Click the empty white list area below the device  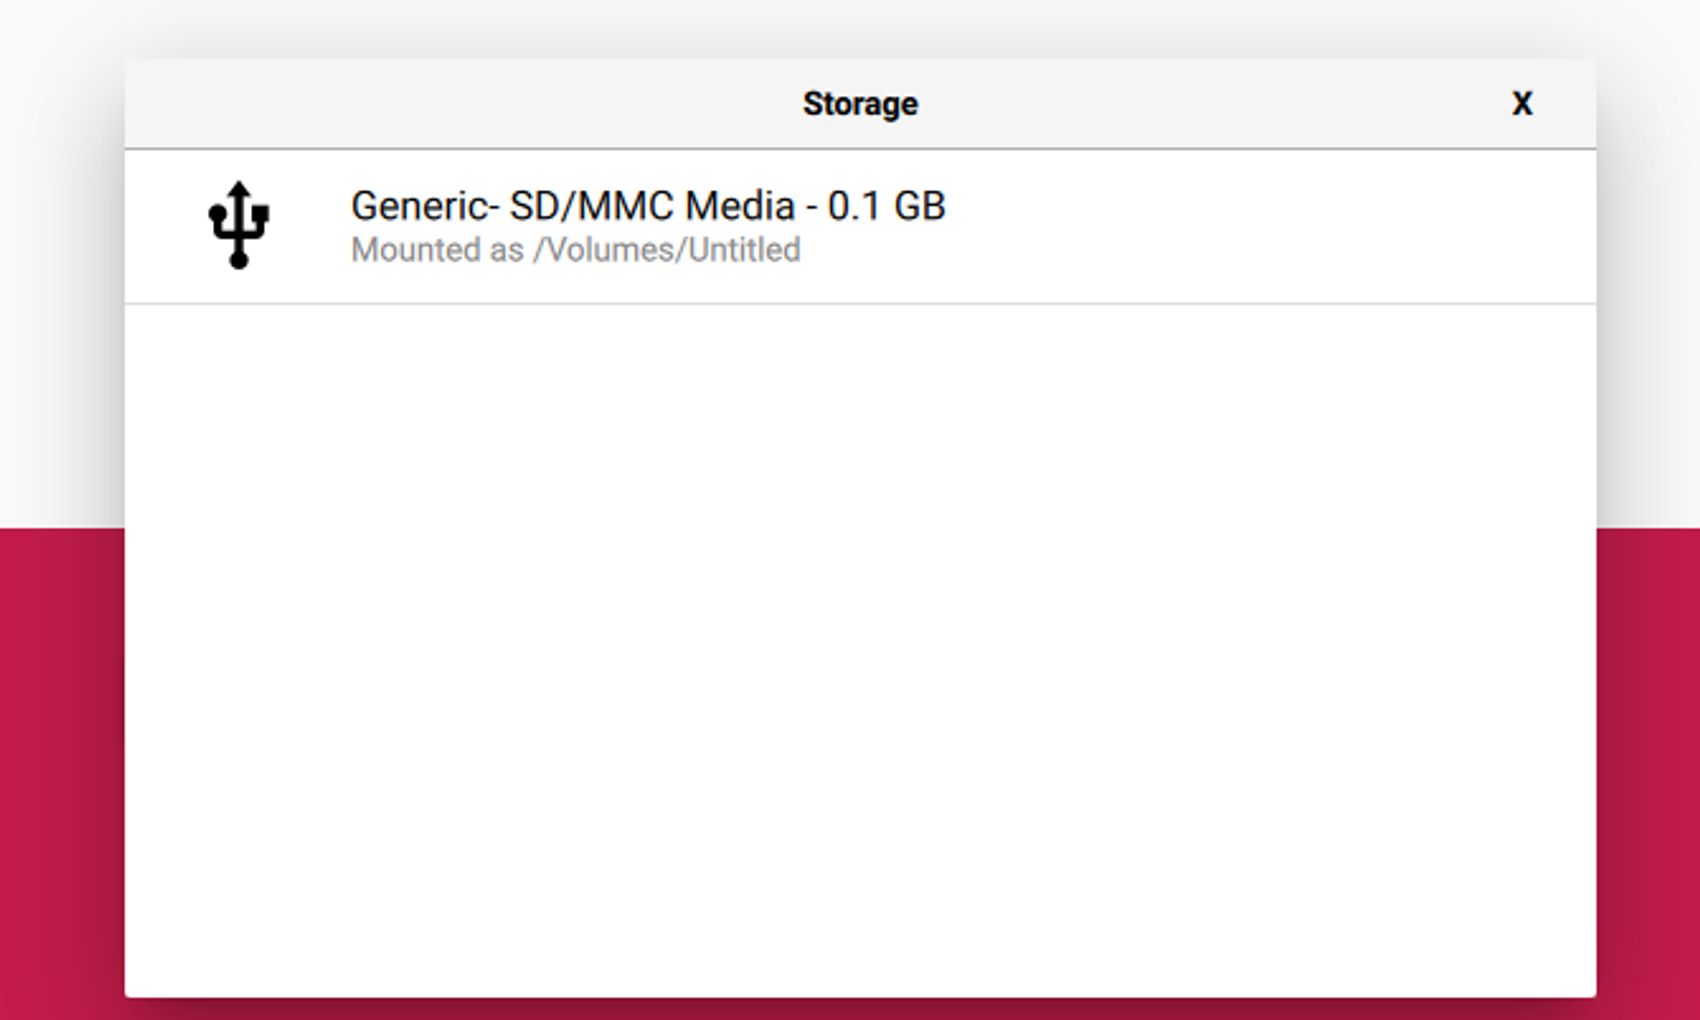pyautogui.click(x=860, y=650)
